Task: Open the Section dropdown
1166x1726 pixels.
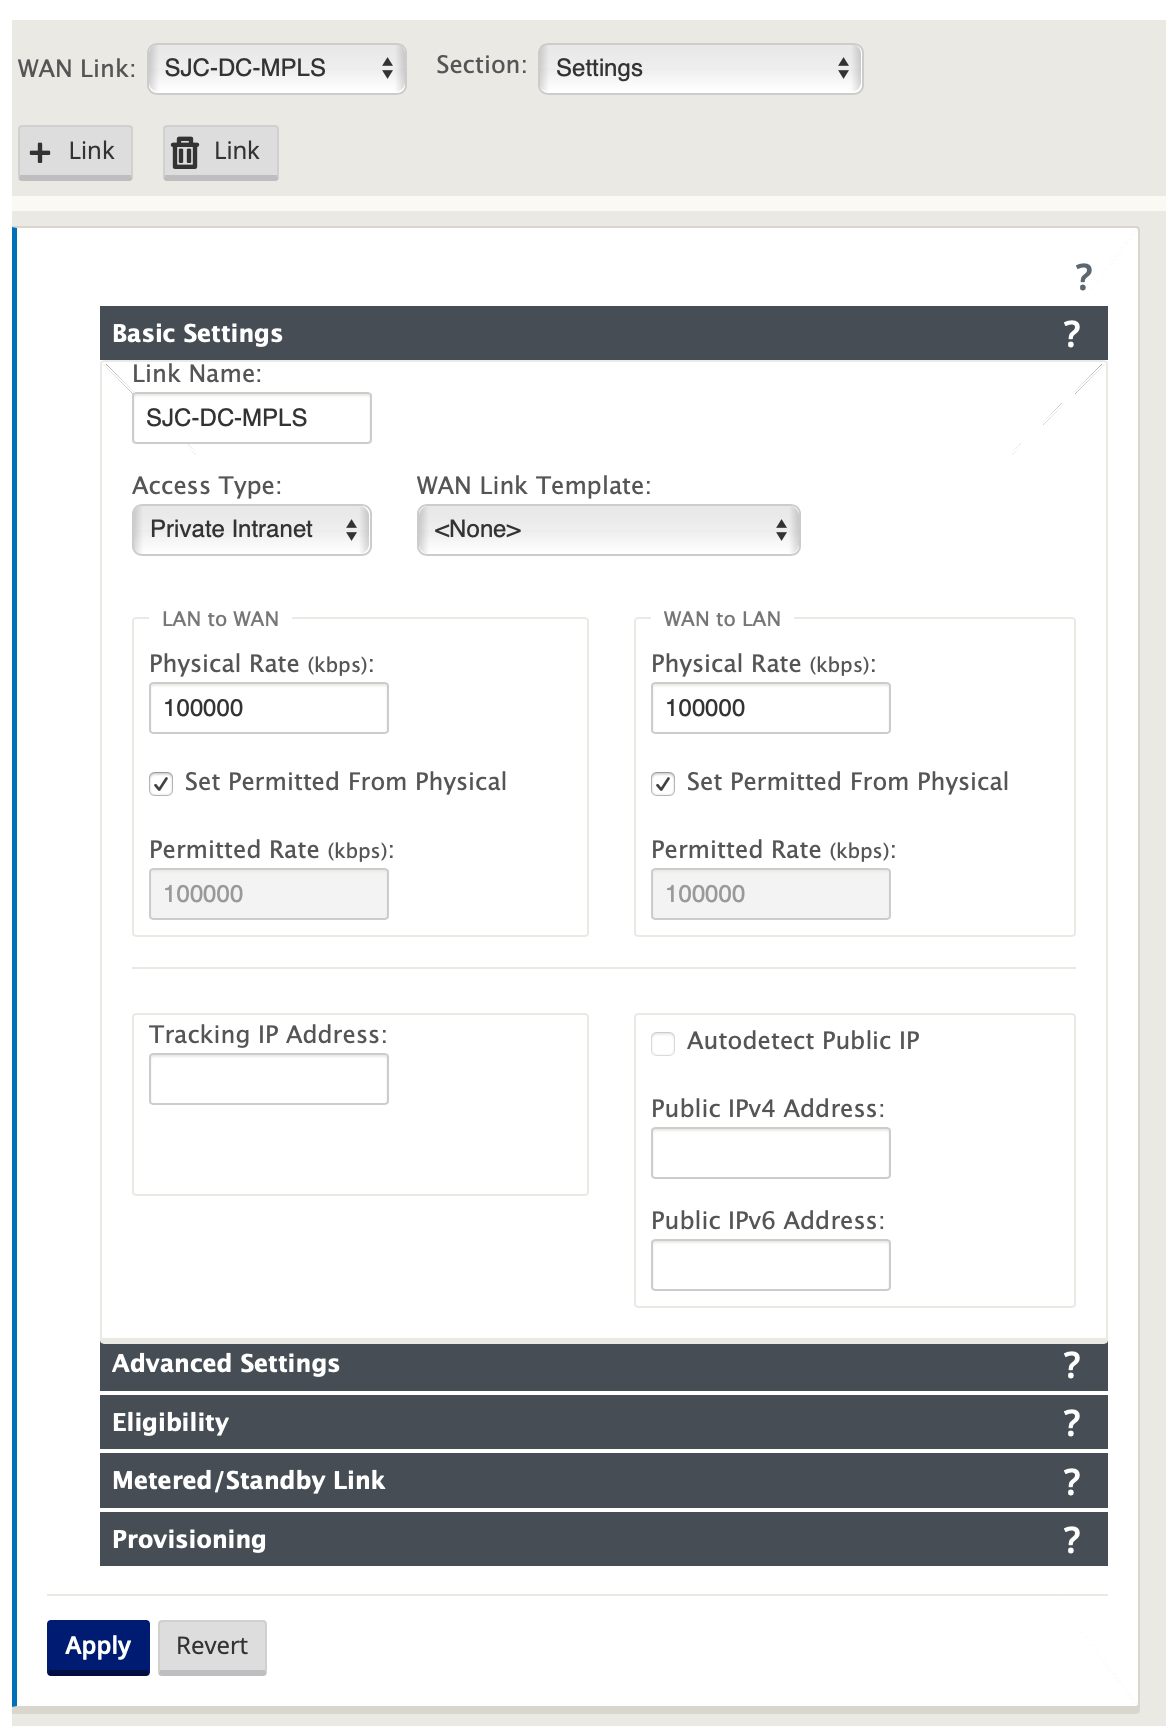Action: 700,68
